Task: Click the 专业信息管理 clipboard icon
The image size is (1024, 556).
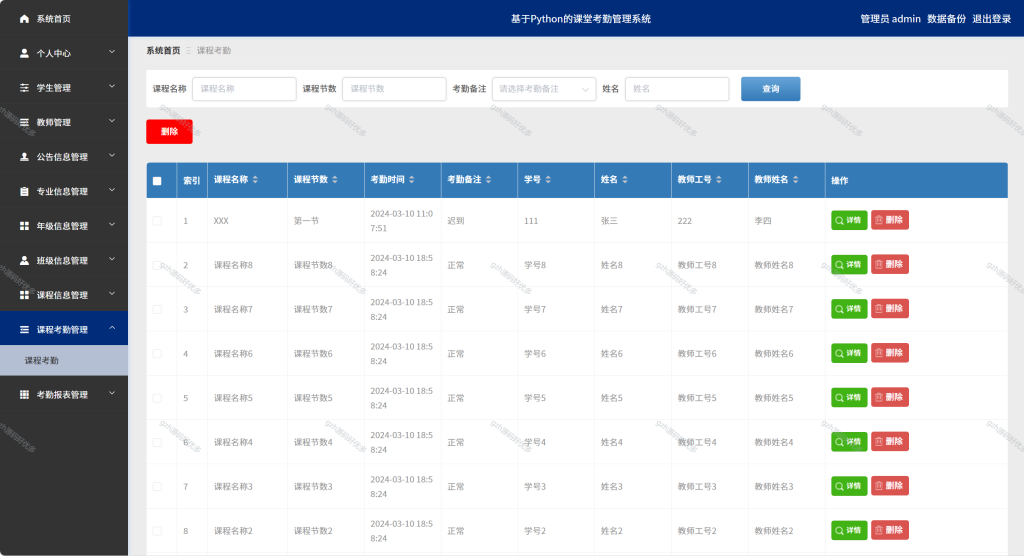Action: point(24,191)
